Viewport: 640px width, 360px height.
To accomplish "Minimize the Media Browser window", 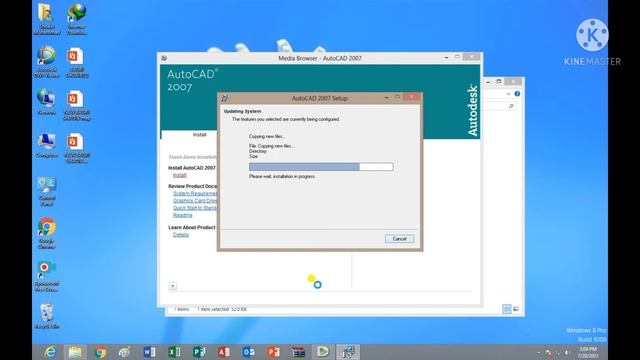I will pos(447,58).
